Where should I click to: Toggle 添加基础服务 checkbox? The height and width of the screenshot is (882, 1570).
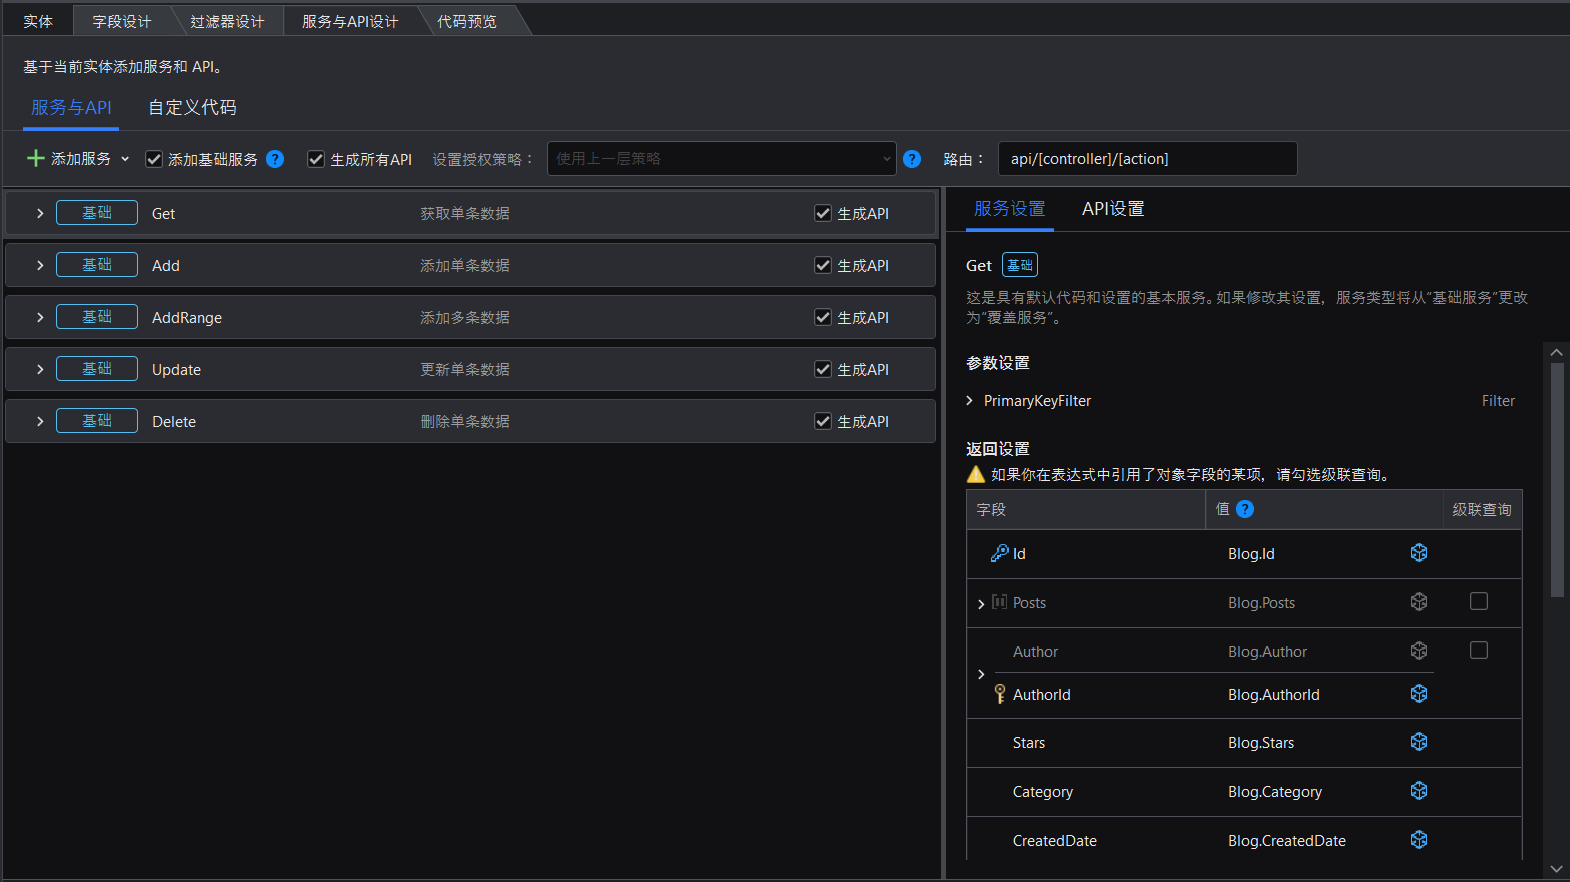(x=154, y=159)
